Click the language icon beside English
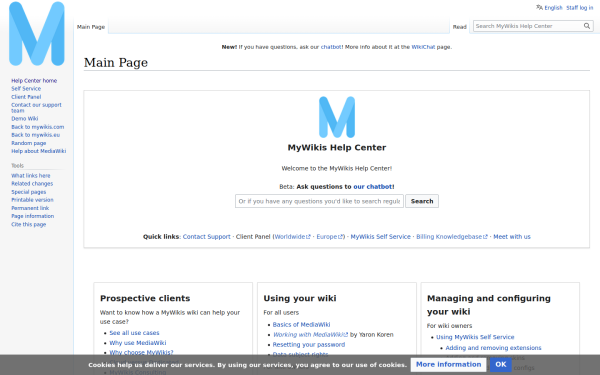The width and height of the screenshot is (600, 375). [x=540, y=7]
